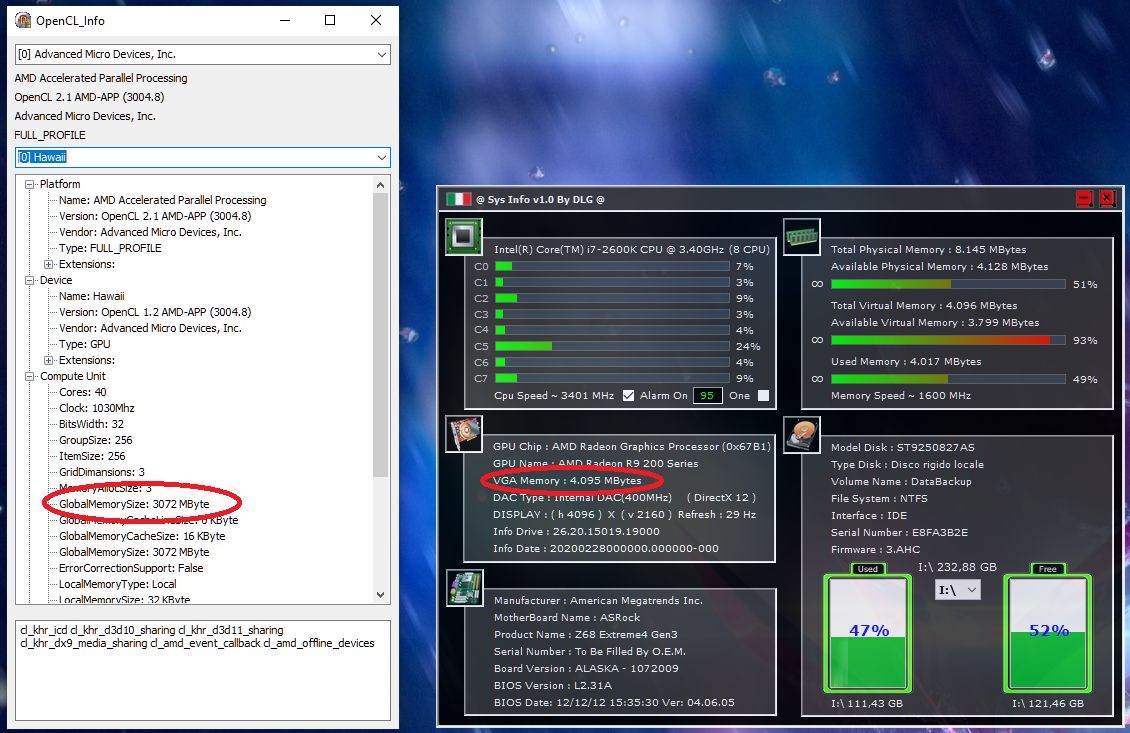
Task: Click 'VGA Memory : 4.095 MBytes' text
Action: [x=567, y=481]
